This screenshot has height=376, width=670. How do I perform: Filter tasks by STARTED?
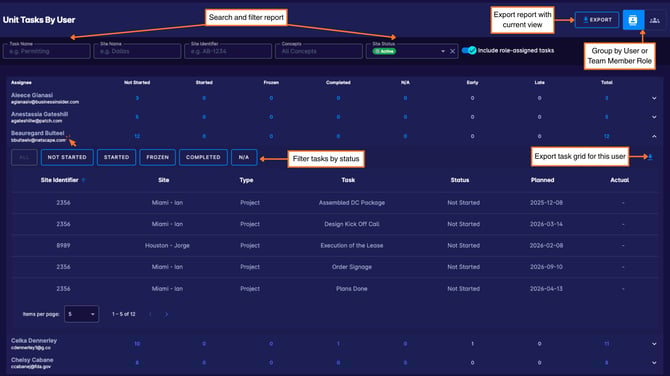pos(116,157)
